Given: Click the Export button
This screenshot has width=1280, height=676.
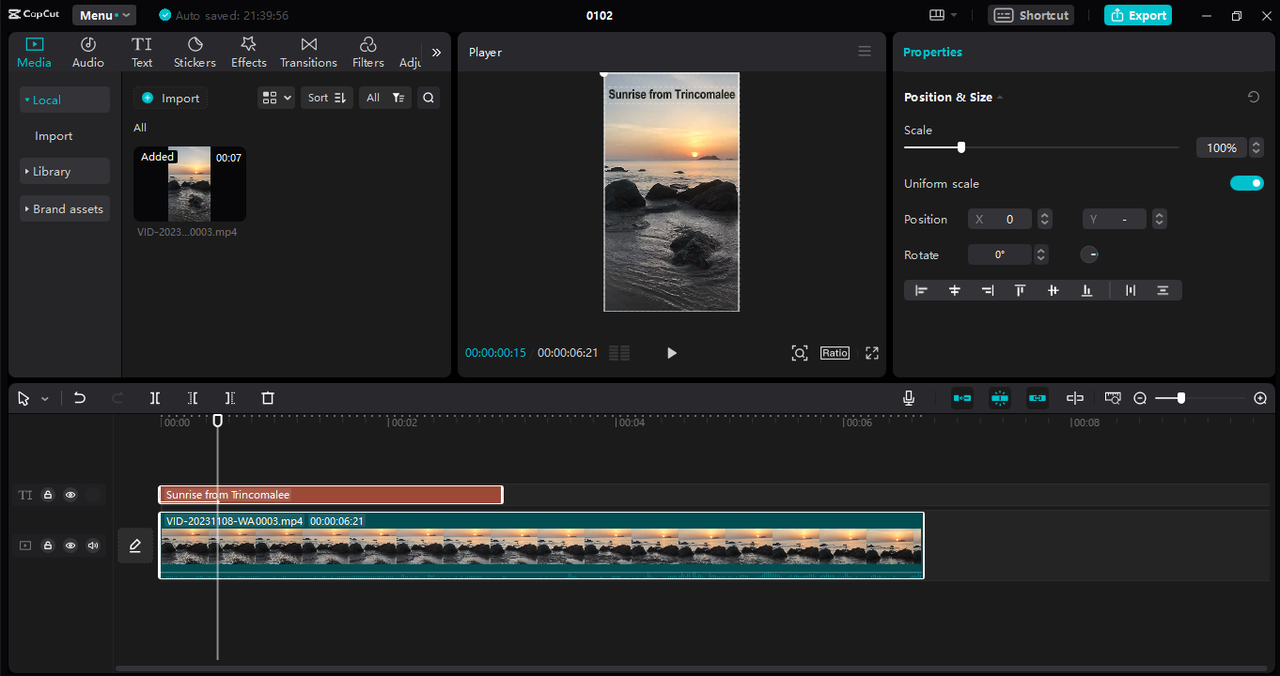Looking at the screenshot, I should tap(1138, 15).
